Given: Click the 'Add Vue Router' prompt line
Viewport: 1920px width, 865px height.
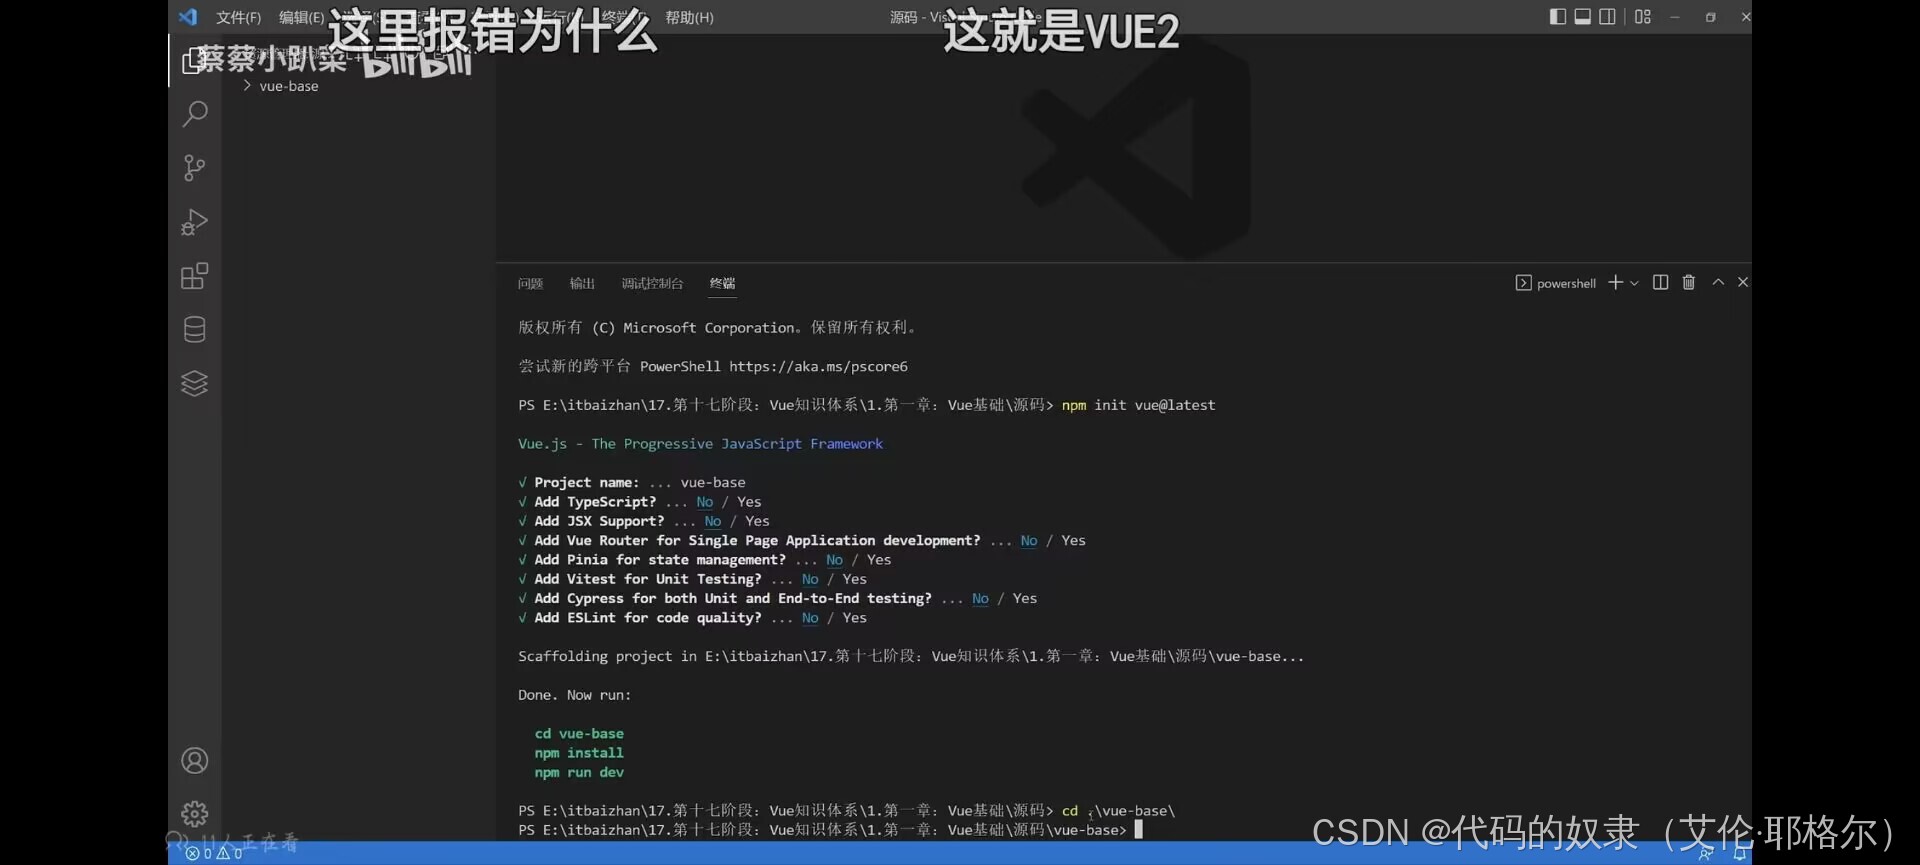Looking at the screenshot, I should (x=801, y=541).
